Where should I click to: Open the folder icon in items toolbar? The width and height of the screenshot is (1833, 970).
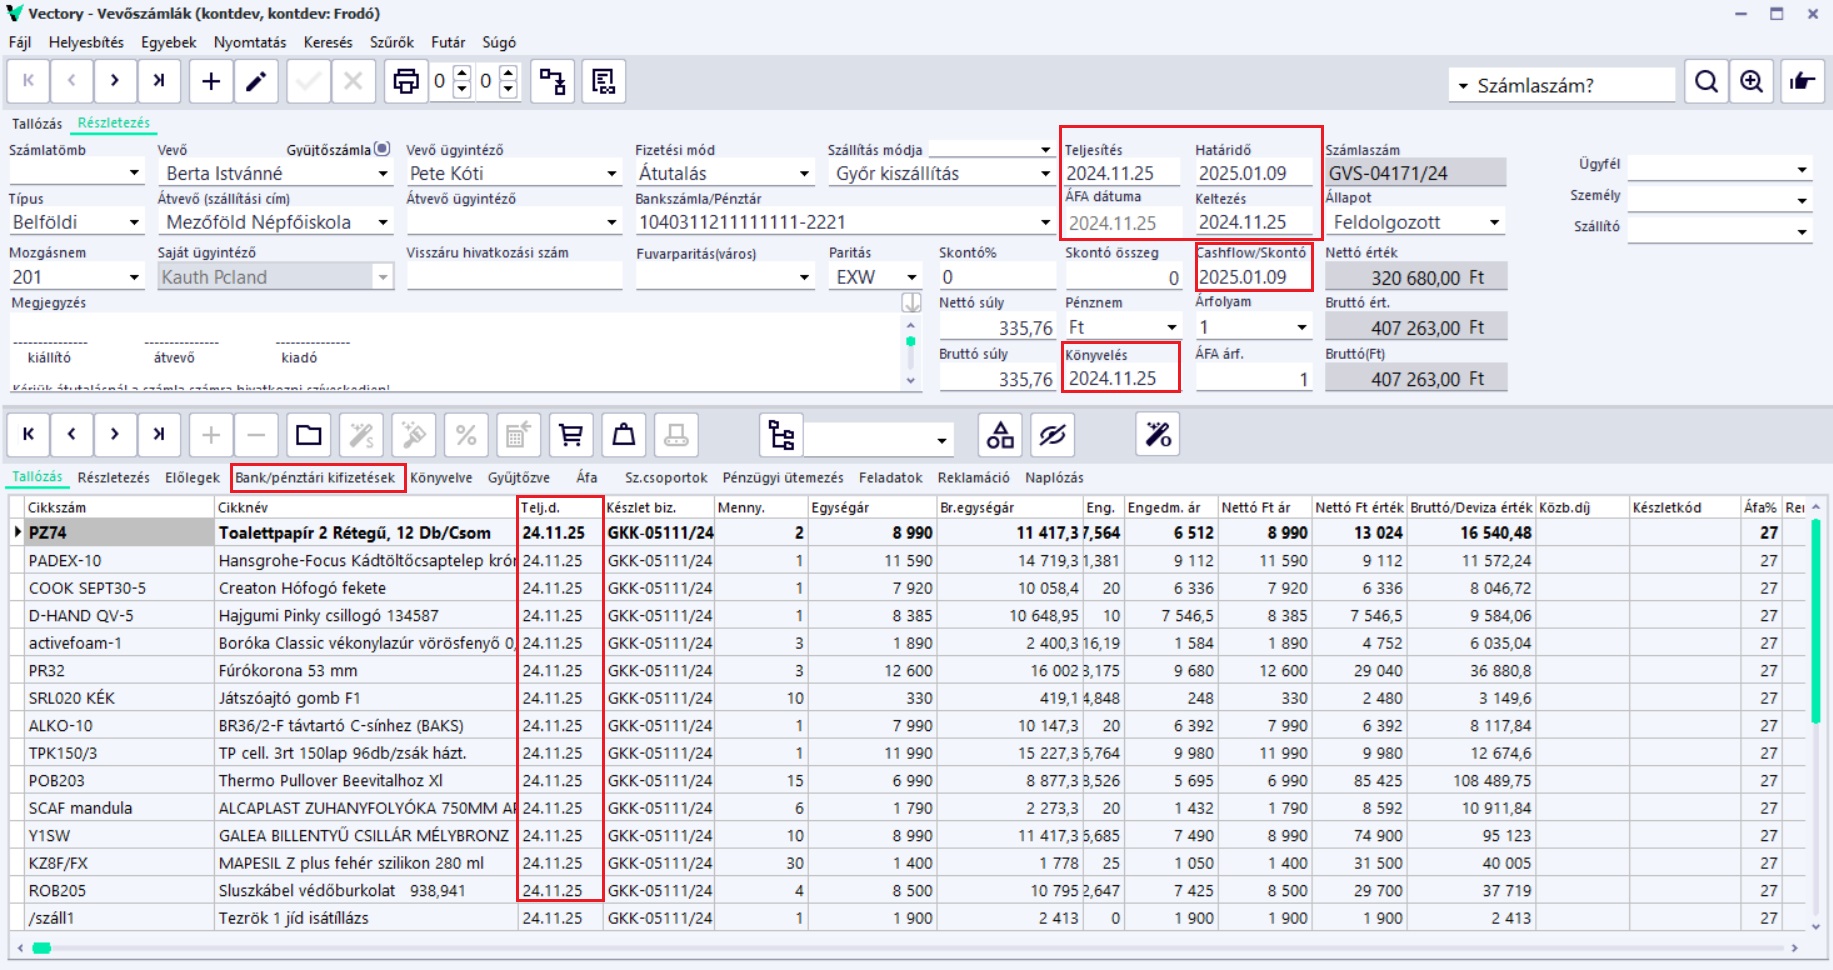pyautogui.click(x=309, y=435)
